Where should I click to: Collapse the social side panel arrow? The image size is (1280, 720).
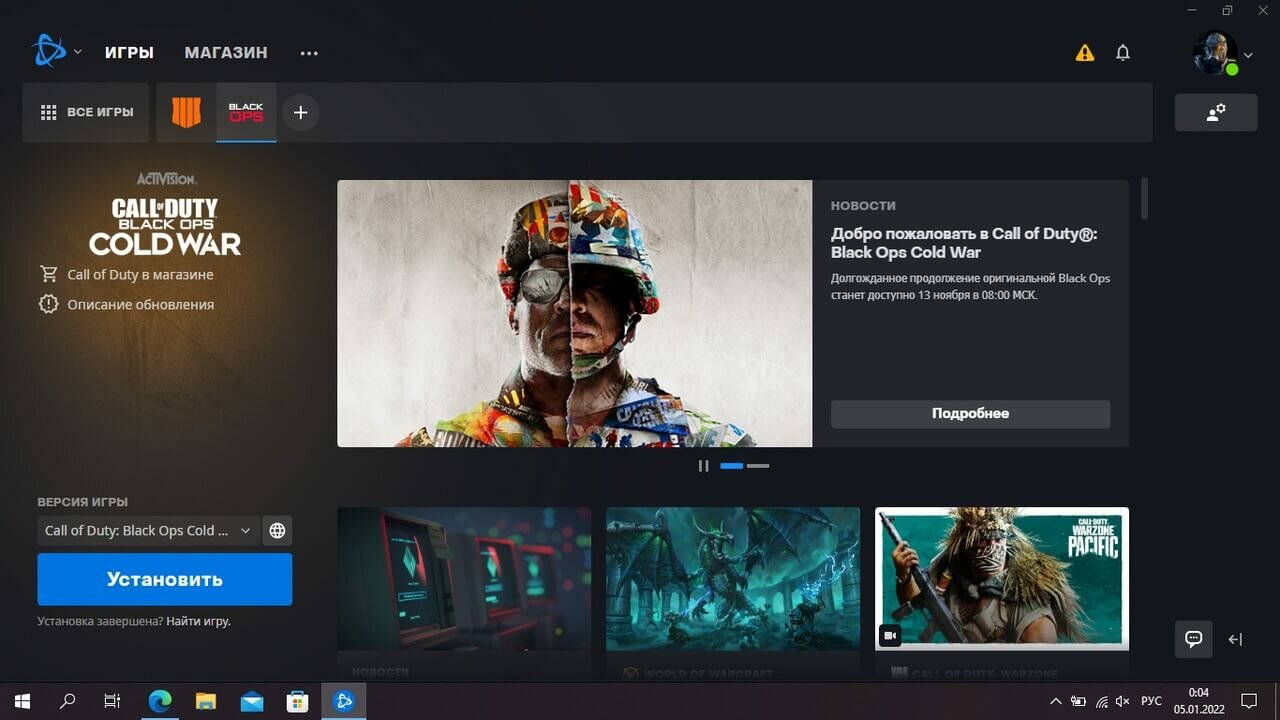coord(1235,640)
